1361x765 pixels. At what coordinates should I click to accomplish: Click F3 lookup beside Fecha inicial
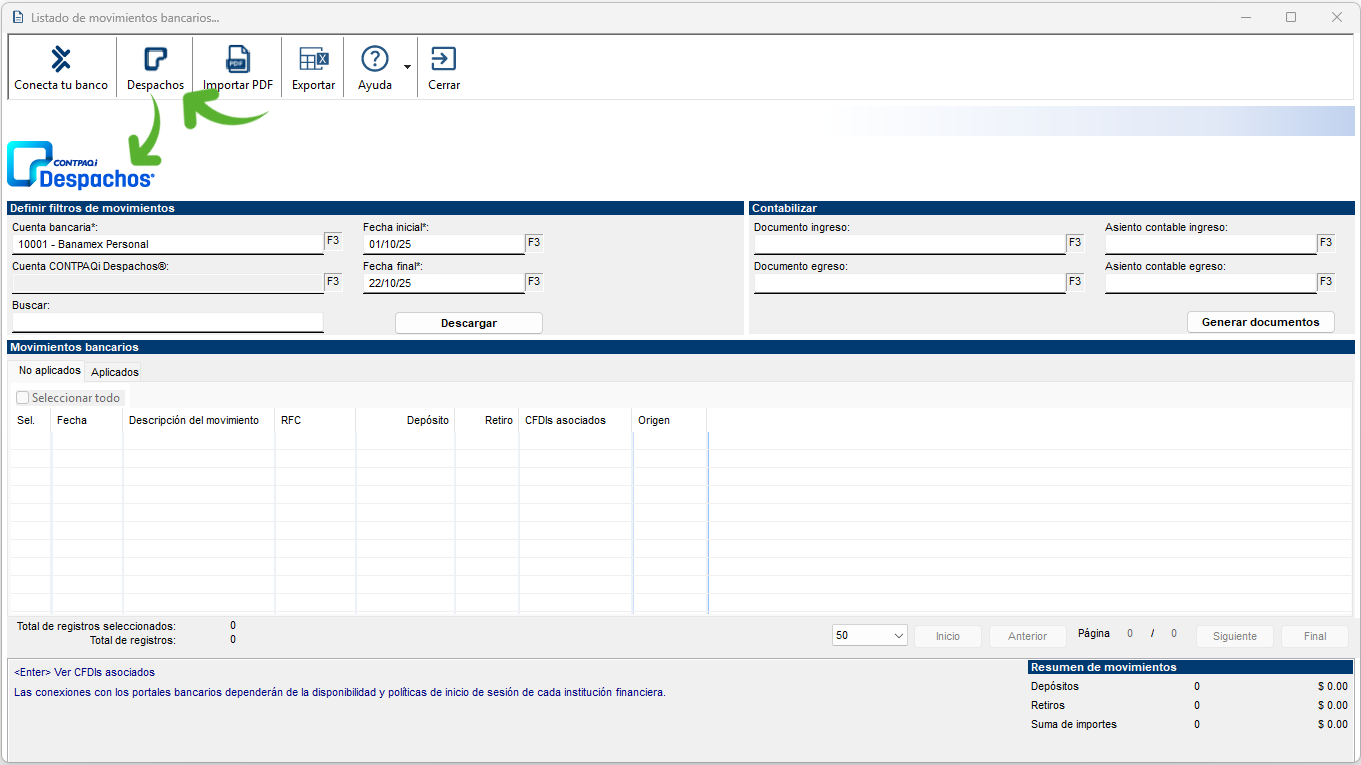point(534,242)
